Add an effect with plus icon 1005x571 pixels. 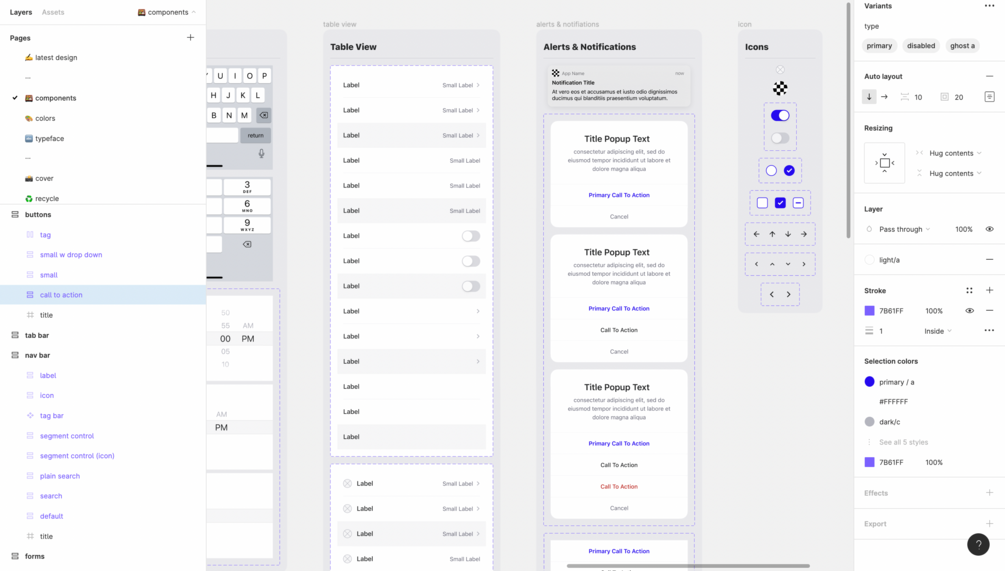click(x=989, y=493)
